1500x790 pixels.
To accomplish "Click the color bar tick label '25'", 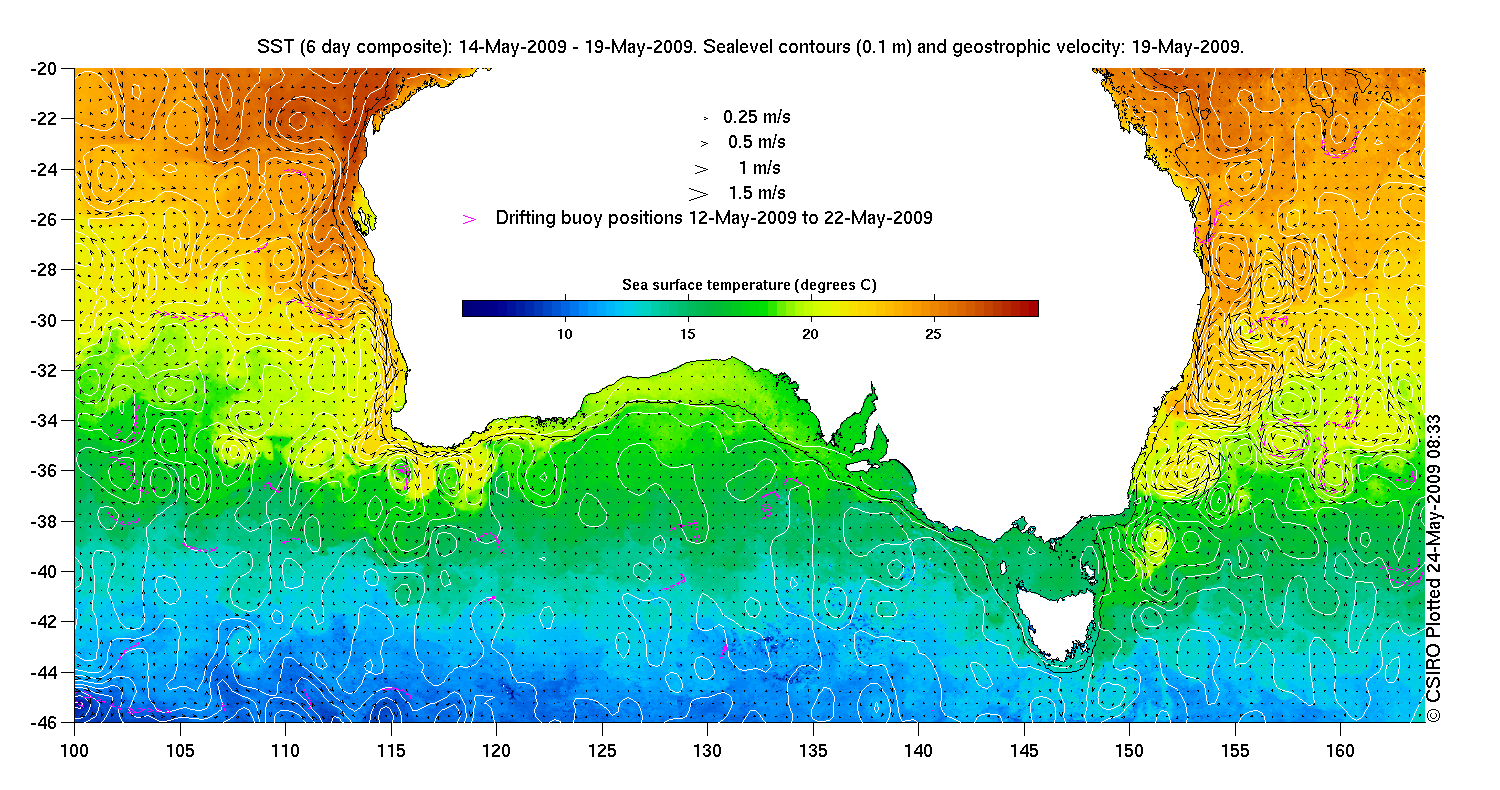I will (933, 334).
